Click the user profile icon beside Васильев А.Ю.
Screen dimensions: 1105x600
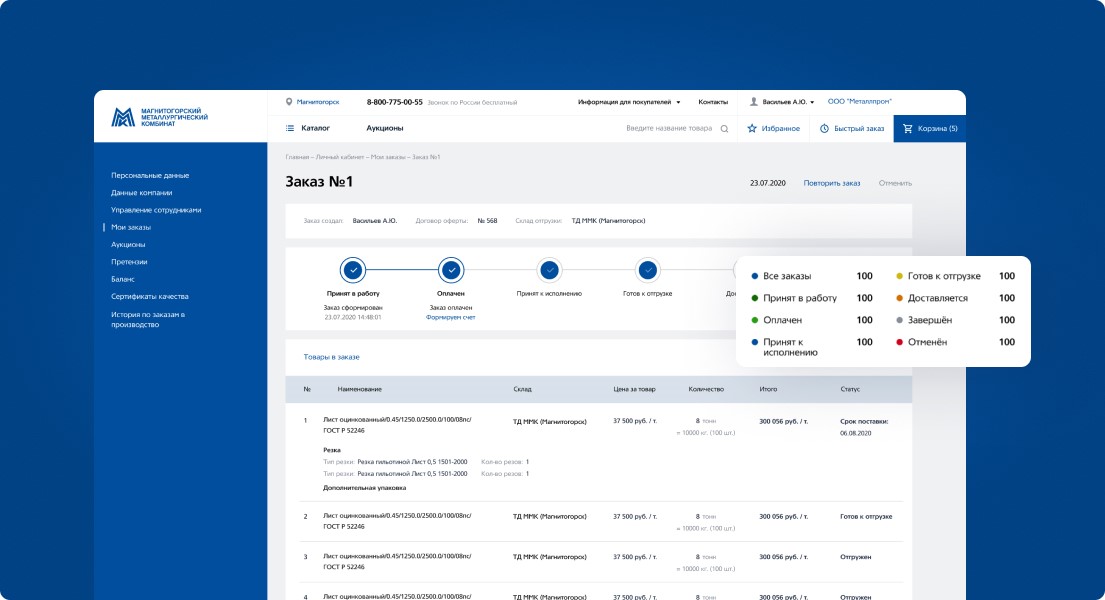click(x=754, y=102)
